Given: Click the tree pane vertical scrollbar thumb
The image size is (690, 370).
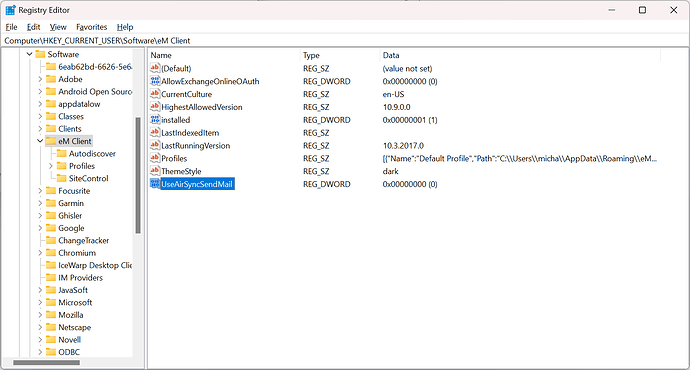Looking at the screenshot, I should [138, 175].
